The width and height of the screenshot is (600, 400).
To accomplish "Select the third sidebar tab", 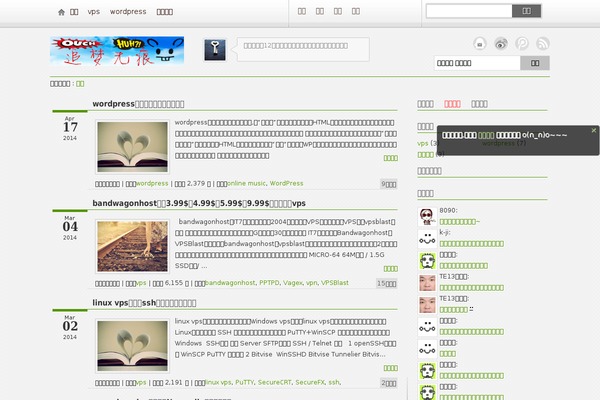I will (x=479, y=104).
